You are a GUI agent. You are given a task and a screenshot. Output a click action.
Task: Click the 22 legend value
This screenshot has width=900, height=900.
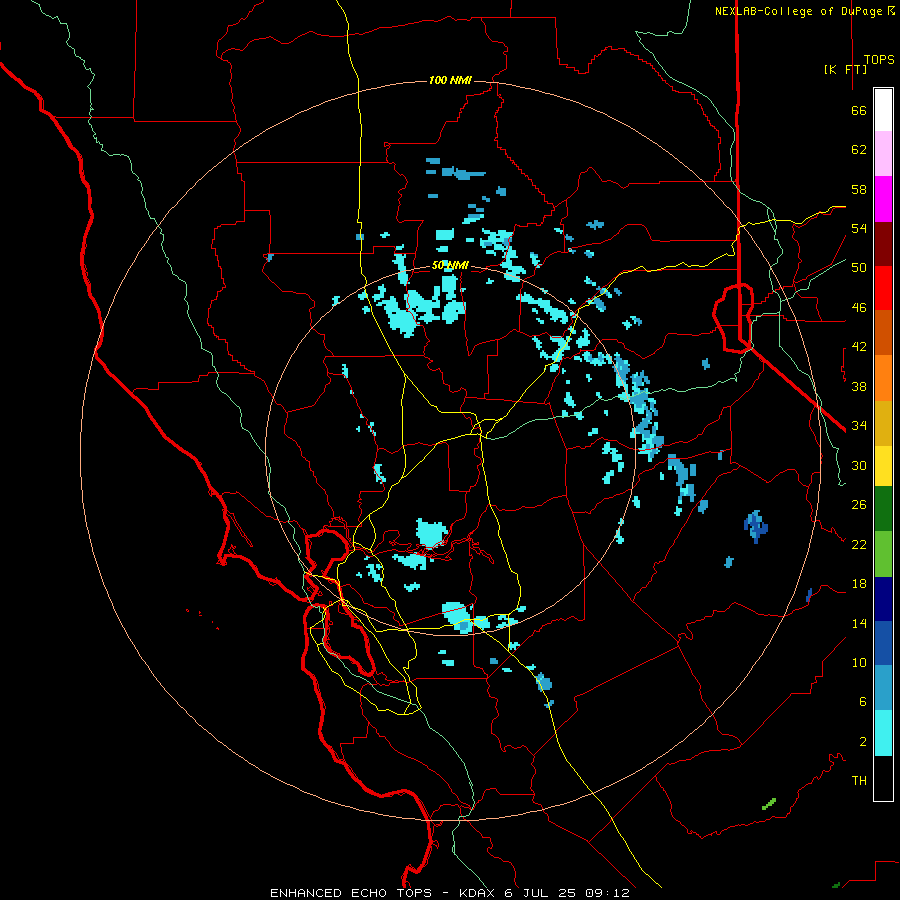click(859, 544)
